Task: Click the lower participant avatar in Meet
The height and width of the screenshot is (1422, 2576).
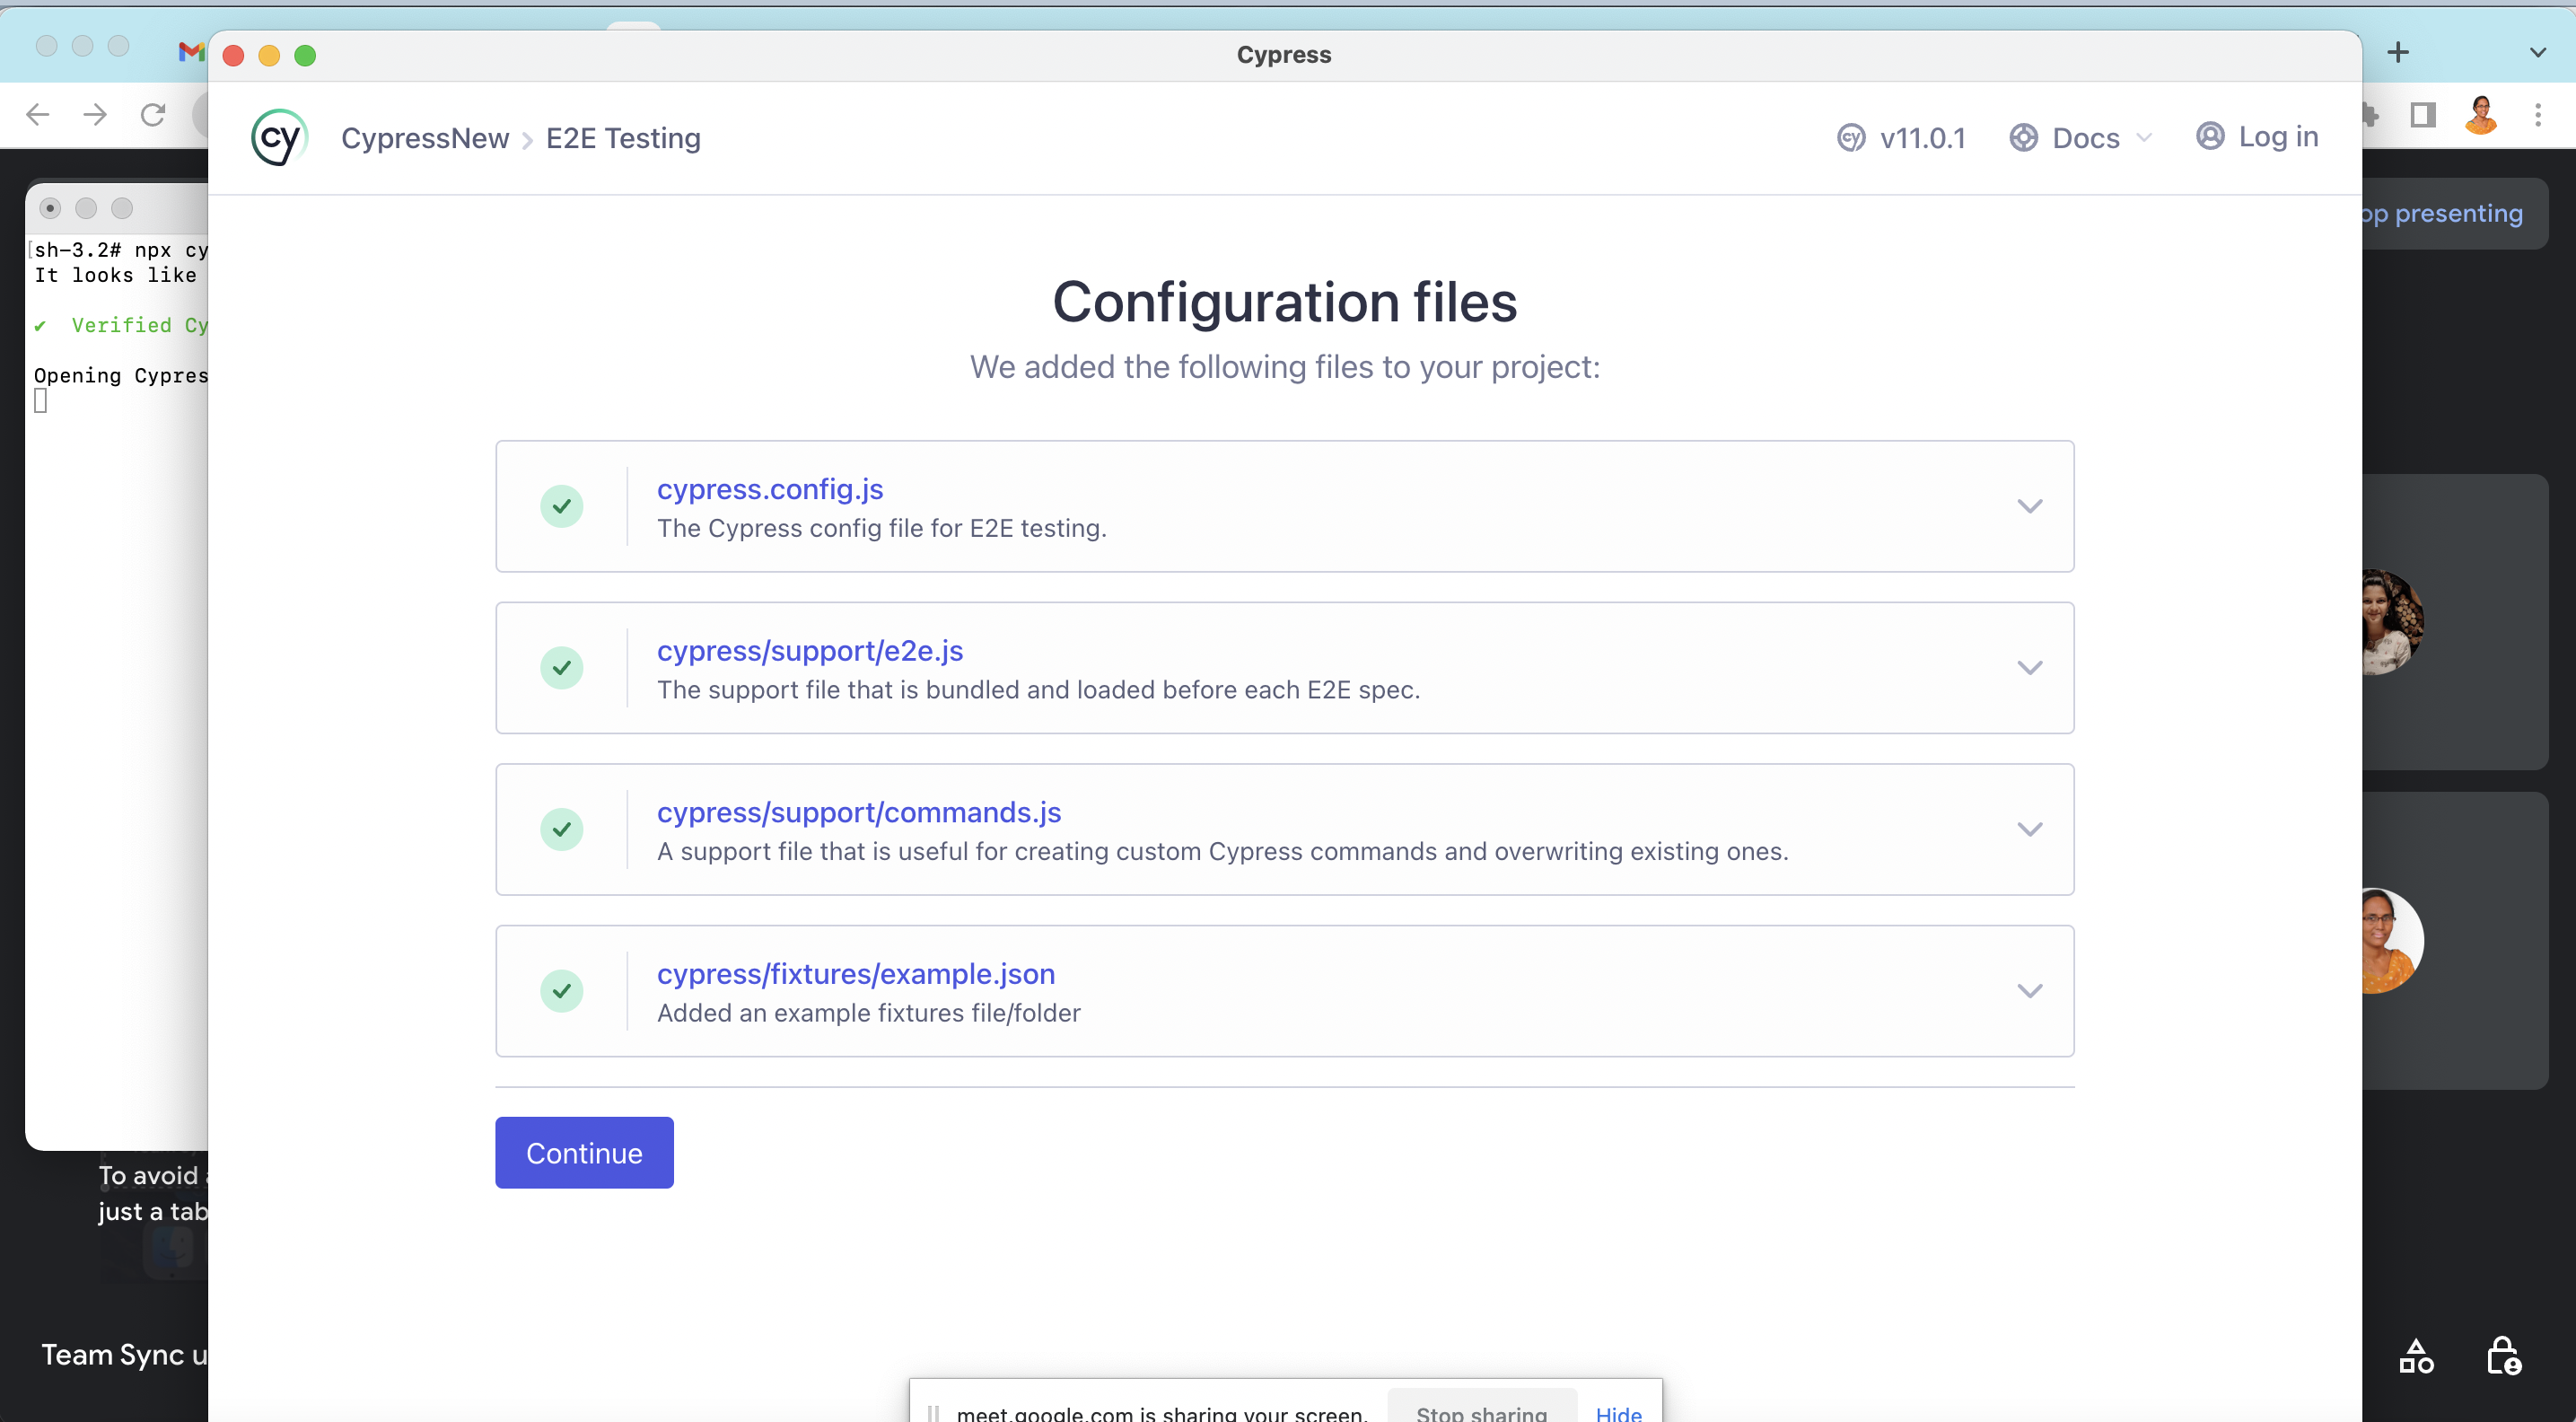Action: pyautogui.click(x=2392, y=941)
